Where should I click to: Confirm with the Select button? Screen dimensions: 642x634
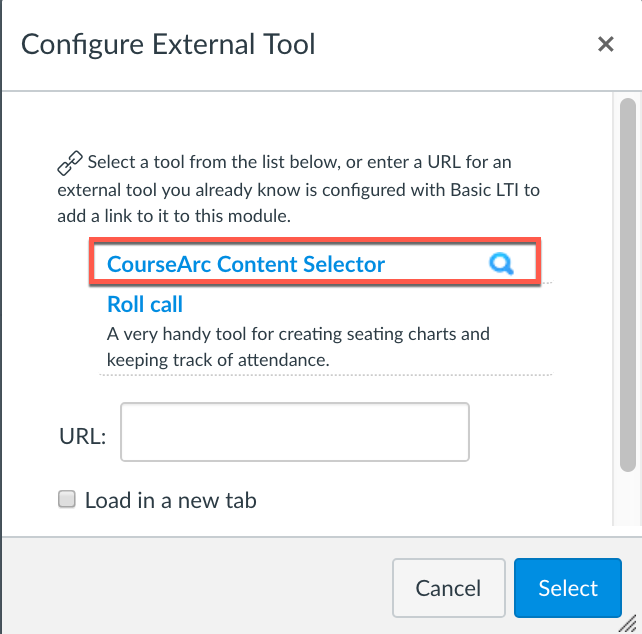pos(568,588)
